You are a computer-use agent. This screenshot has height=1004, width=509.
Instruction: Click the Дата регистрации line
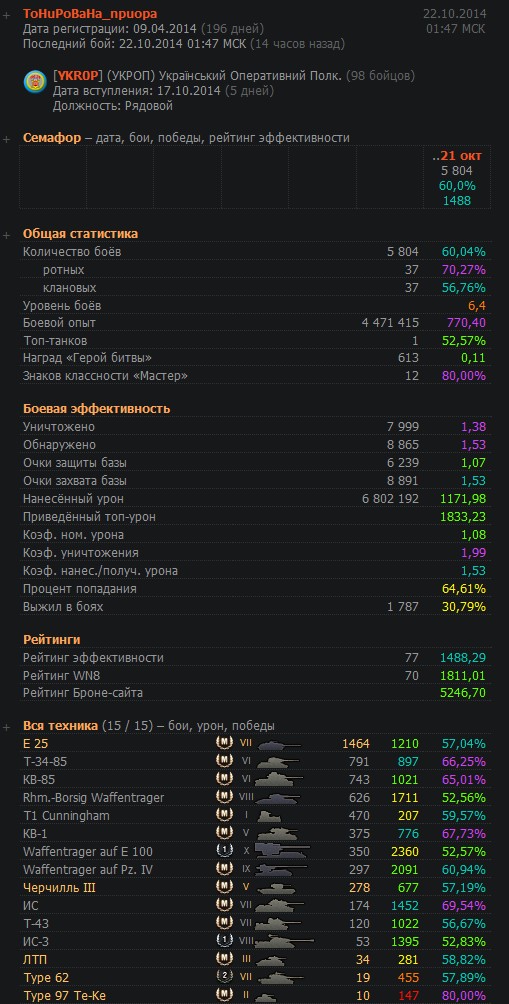click(143, 28)
